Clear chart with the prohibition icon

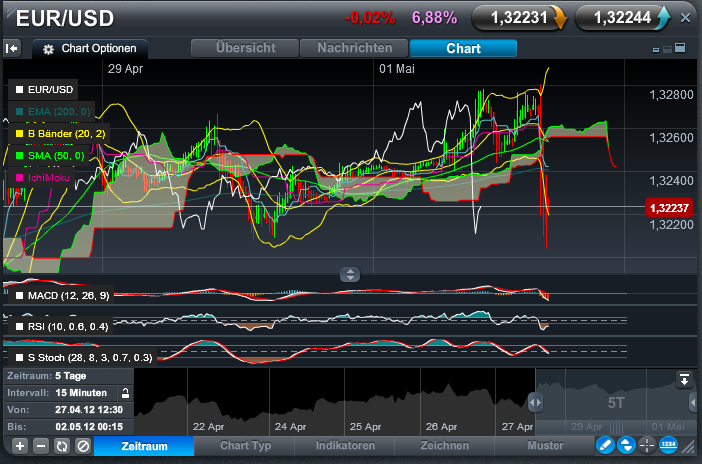click(x=83, y=446)
